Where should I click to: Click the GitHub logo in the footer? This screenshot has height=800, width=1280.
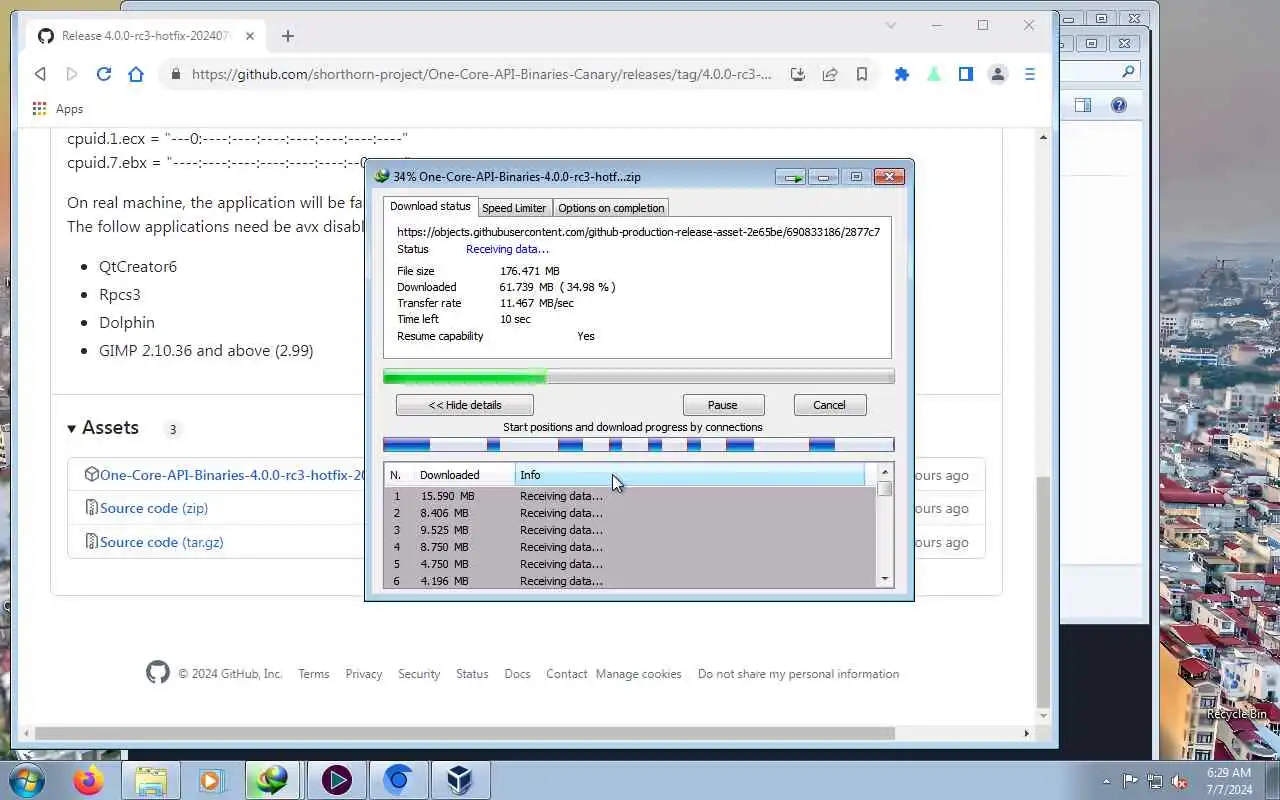click(x=158, y=673)
